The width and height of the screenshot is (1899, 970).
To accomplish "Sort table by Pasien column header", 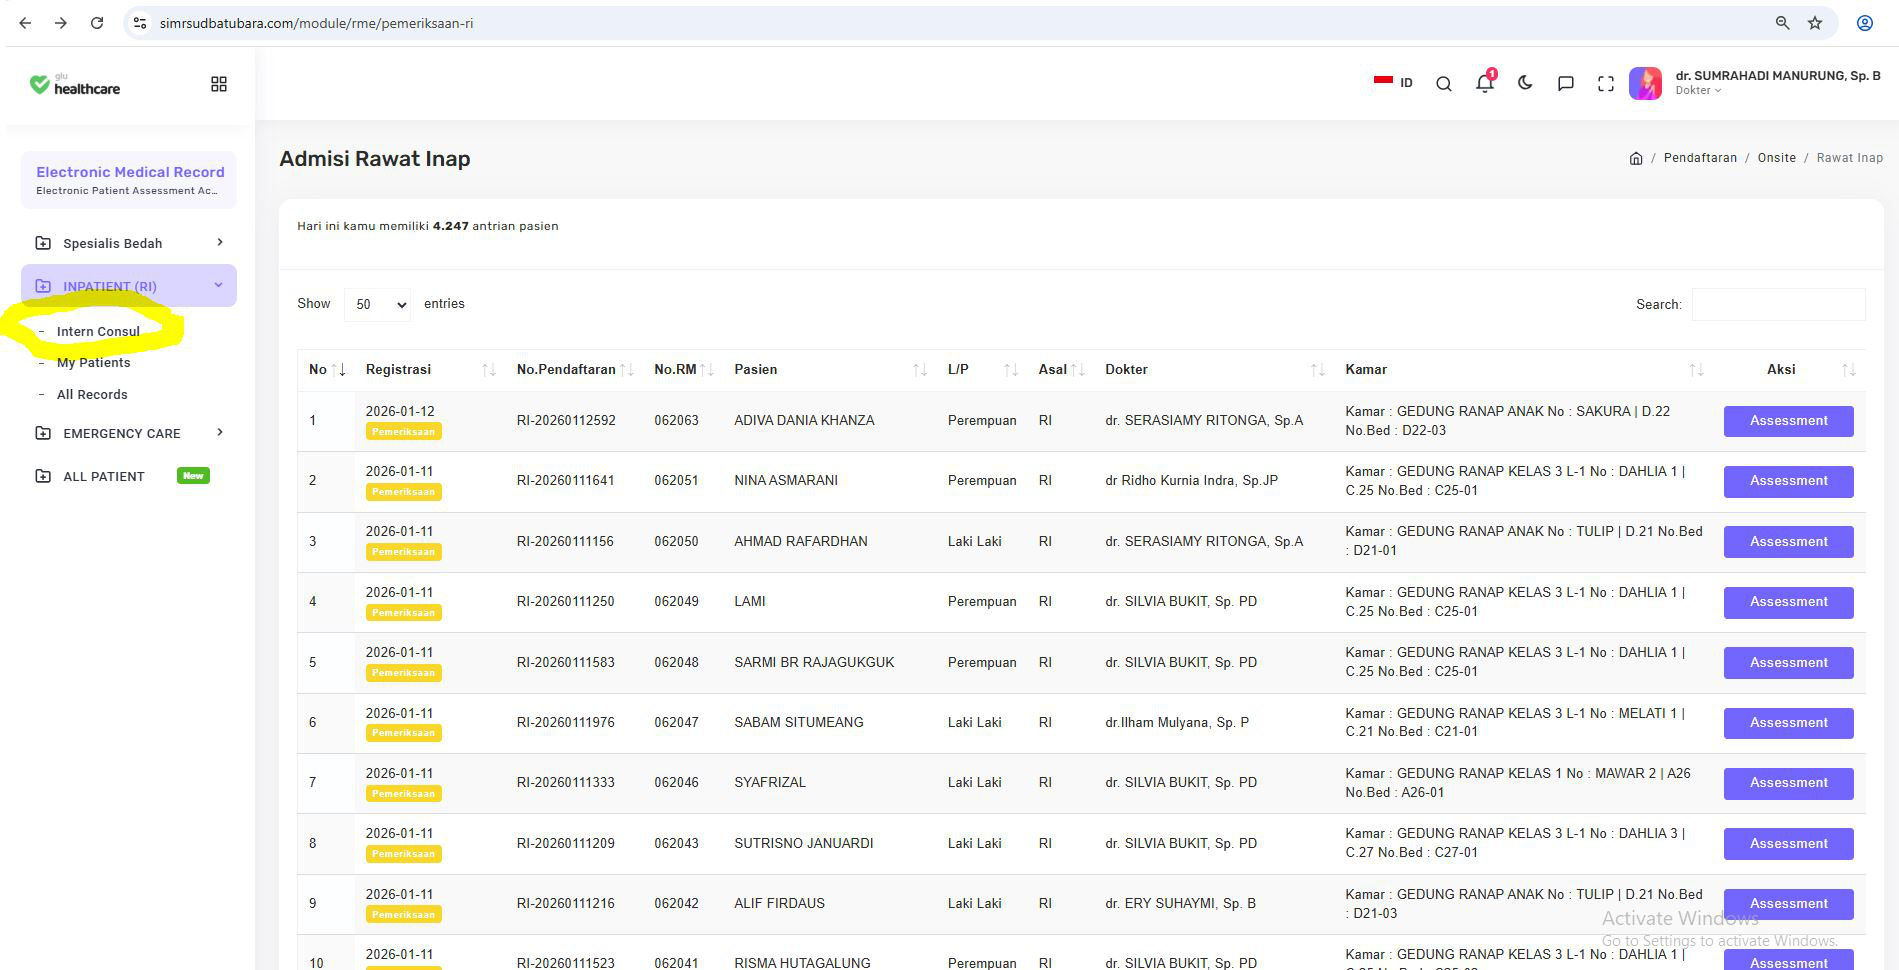I will point(830,370).
